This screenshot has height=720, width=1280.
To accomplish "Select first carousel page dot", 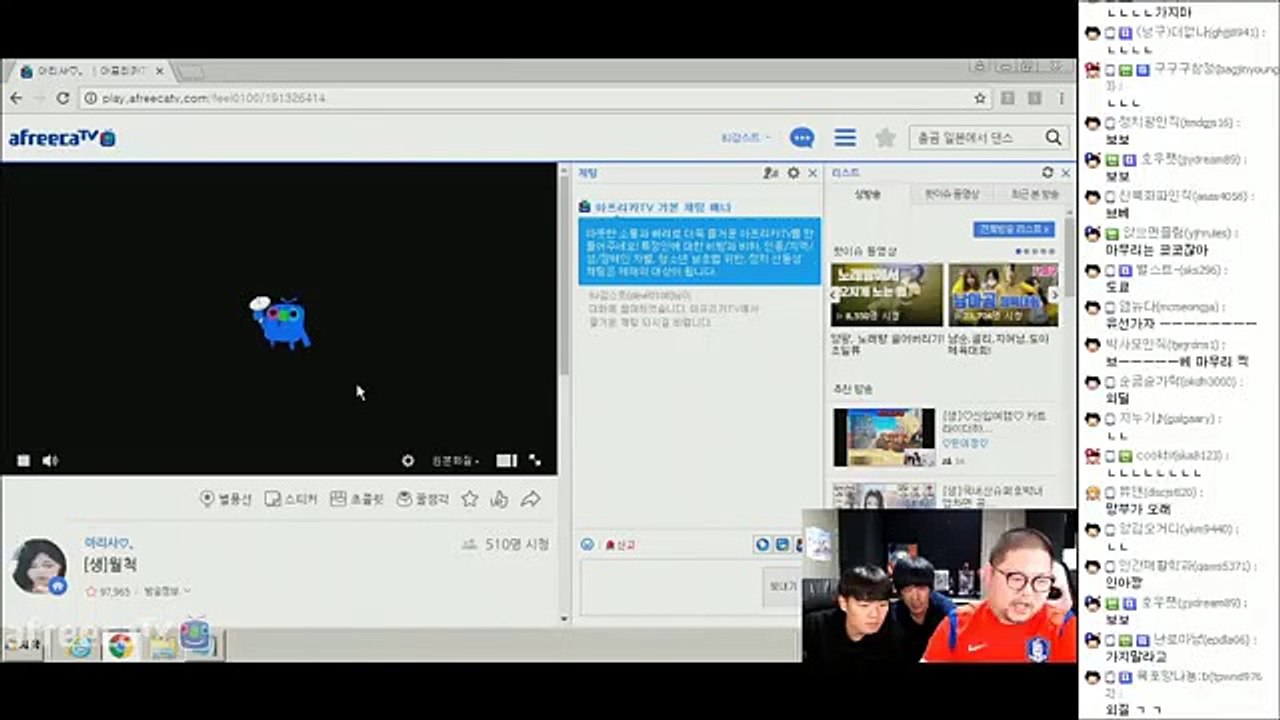I will click(x=1019, y=251).
